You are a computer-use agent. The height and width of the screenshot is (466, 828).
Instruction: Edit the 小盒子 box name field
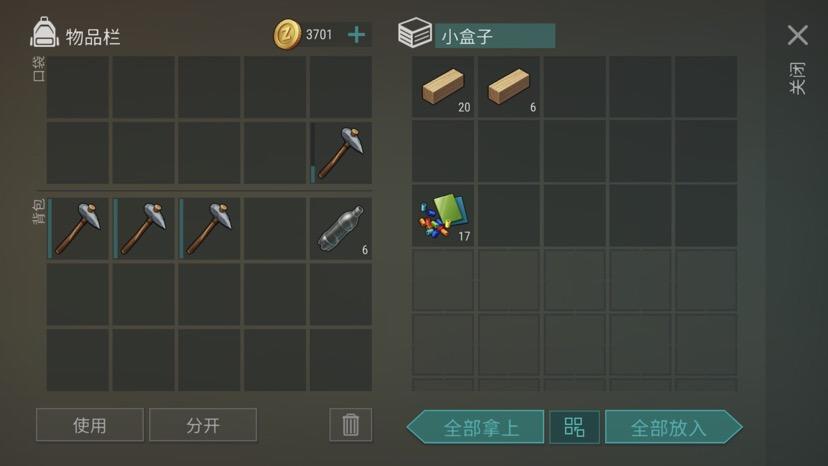click(495, 36)
